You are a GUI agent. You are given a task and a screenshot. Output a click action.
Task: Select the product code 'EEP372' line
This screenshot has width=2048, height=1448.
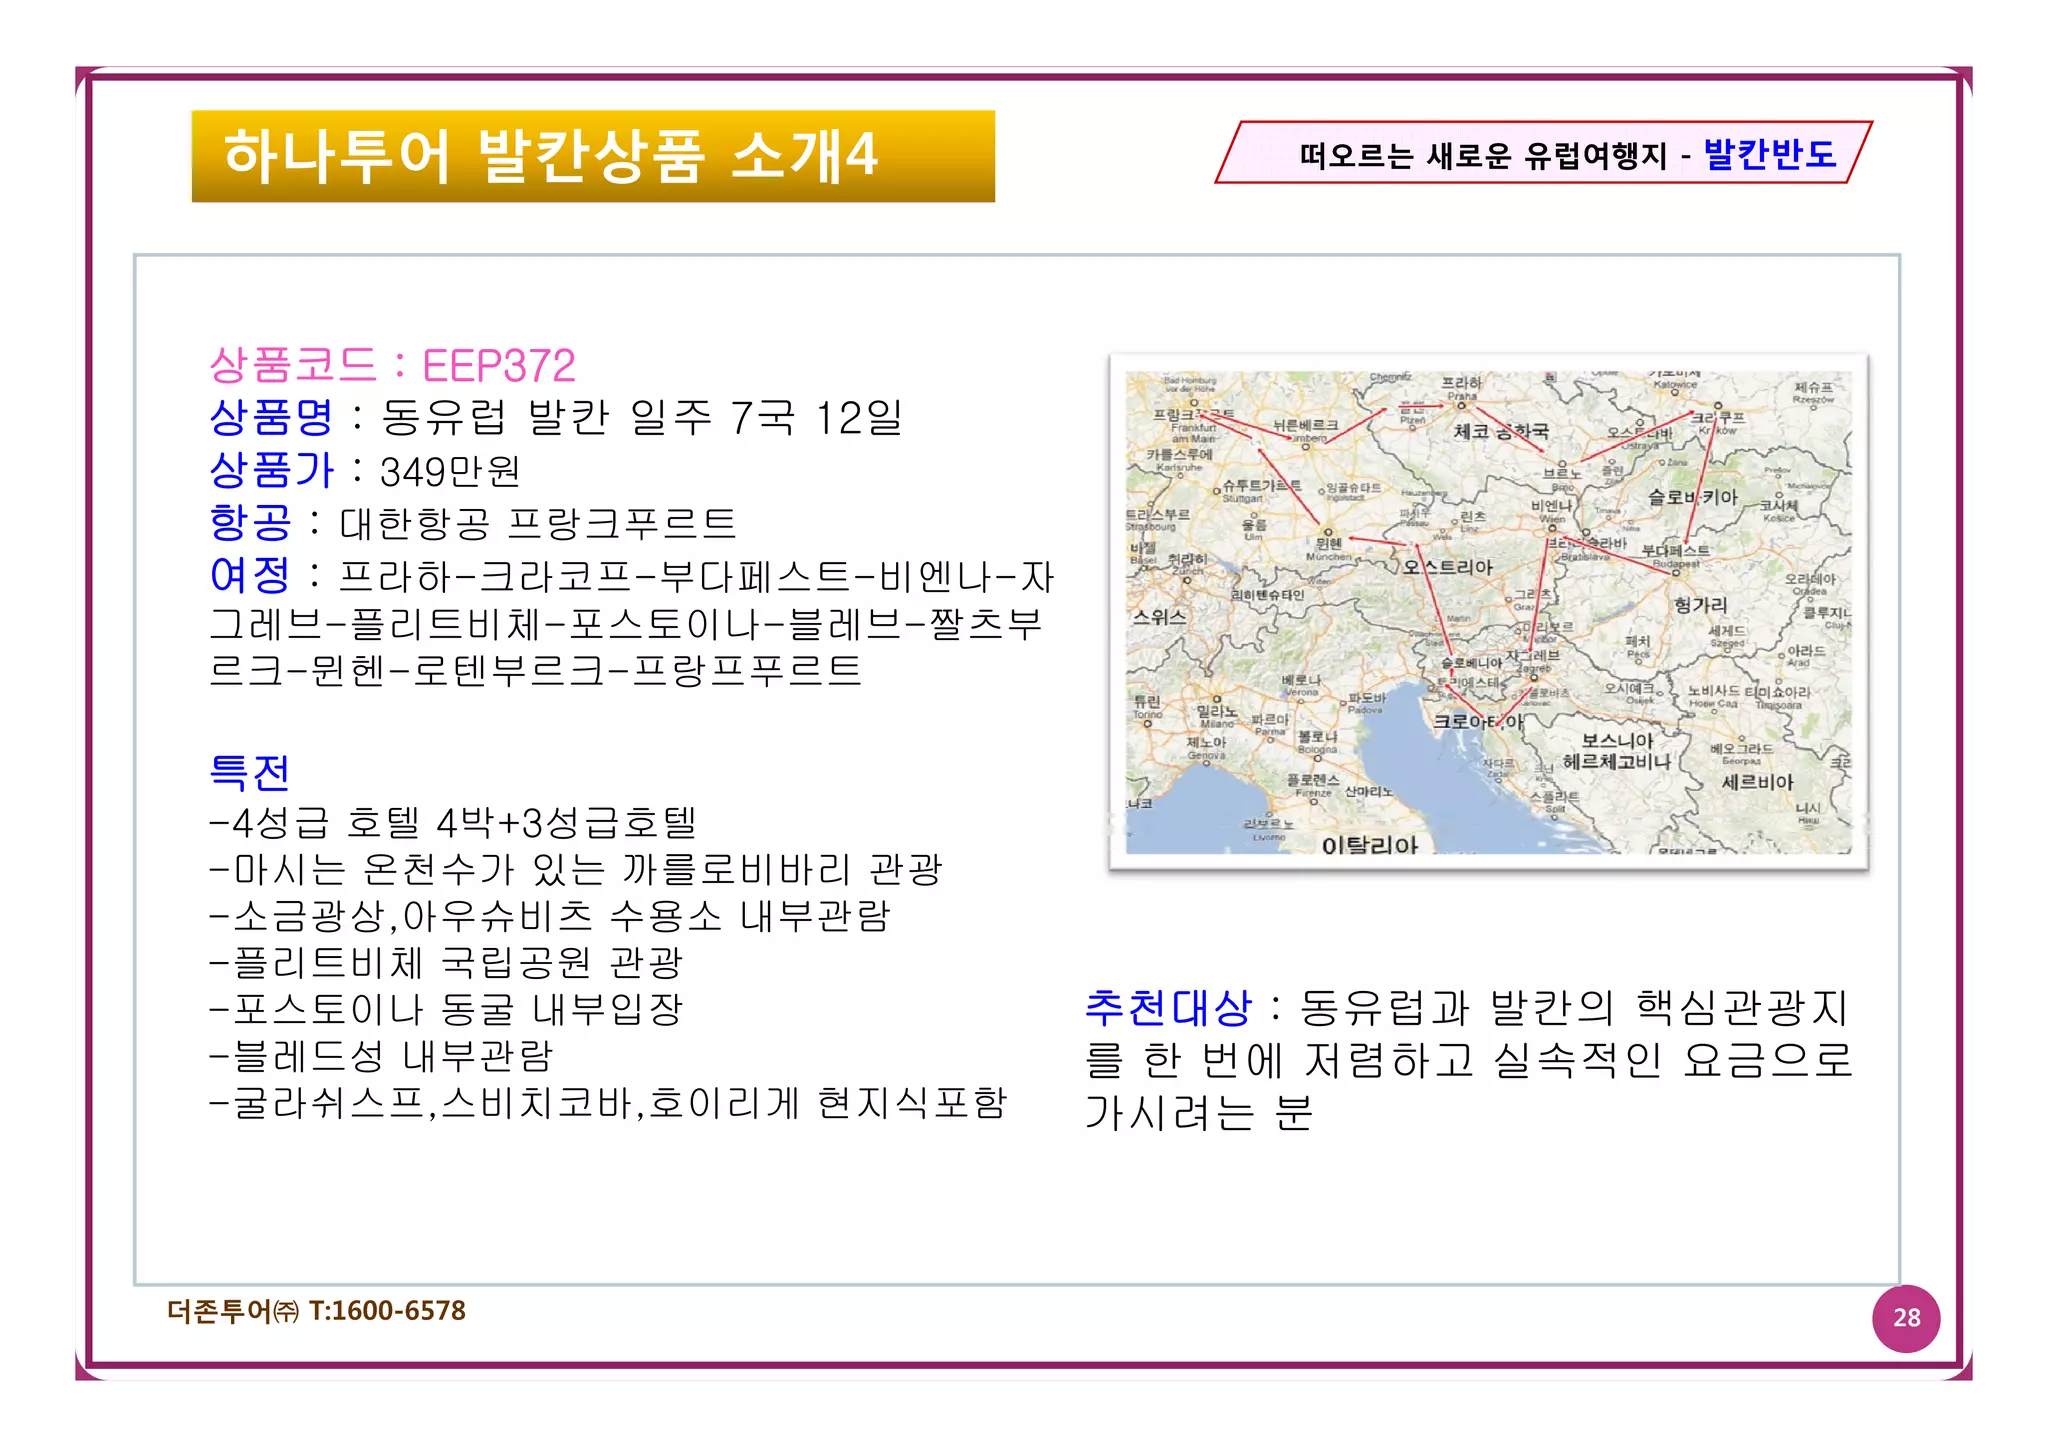coord(393,366)
